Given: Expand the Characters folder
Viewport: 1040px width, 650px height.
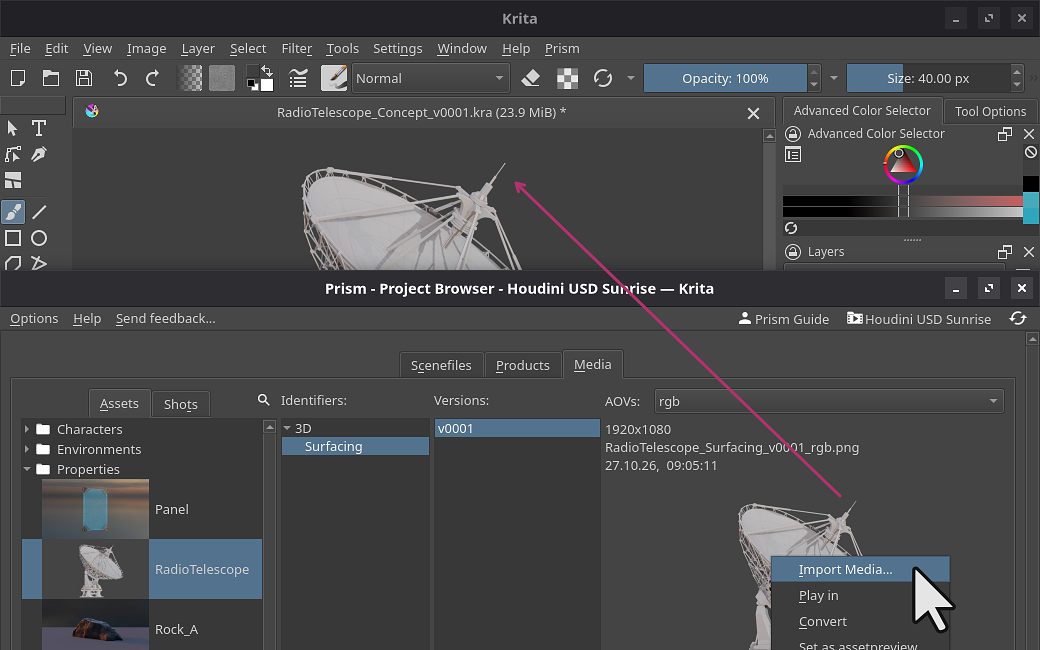Looking at the screenshot, I should 27,429.
